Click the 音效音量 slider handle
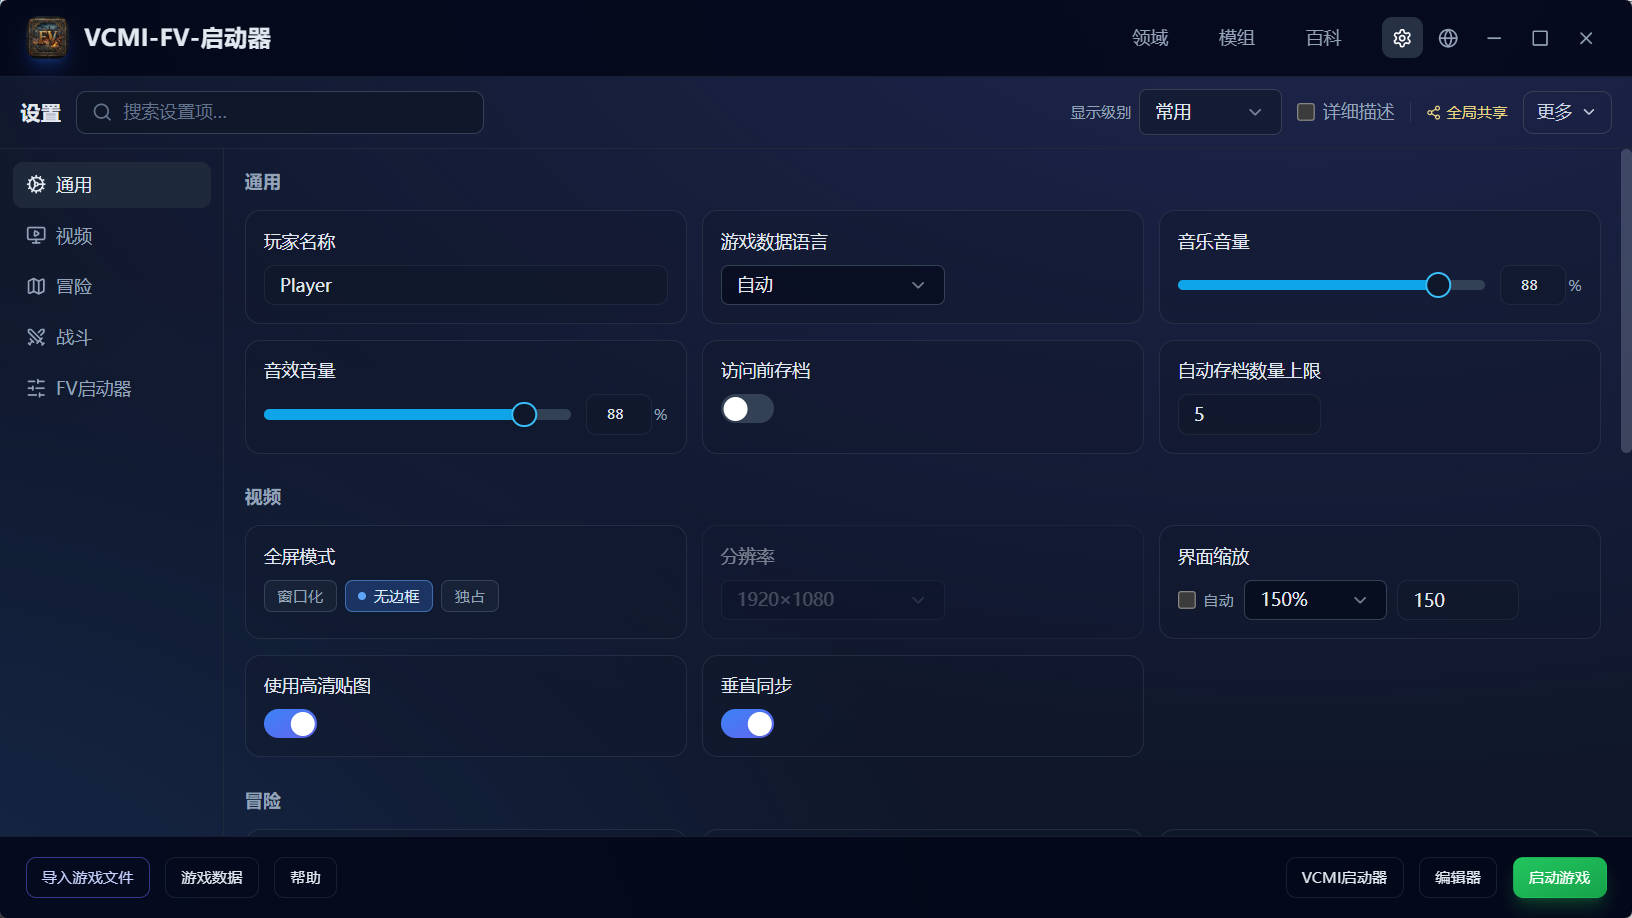Screen dimensions: 1632x918 pyautogui.click(x=524, y=414)
